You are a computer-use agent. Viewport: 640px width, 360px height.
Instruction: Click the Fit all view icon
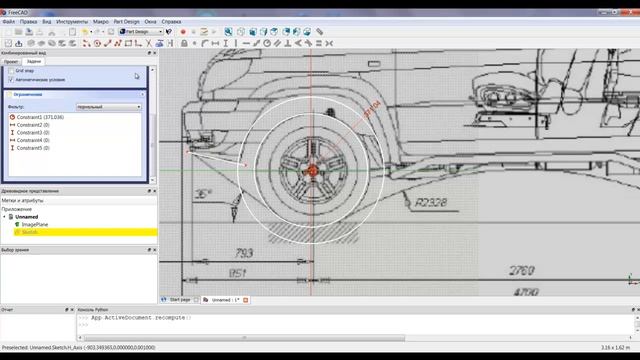tap(228, 32)
